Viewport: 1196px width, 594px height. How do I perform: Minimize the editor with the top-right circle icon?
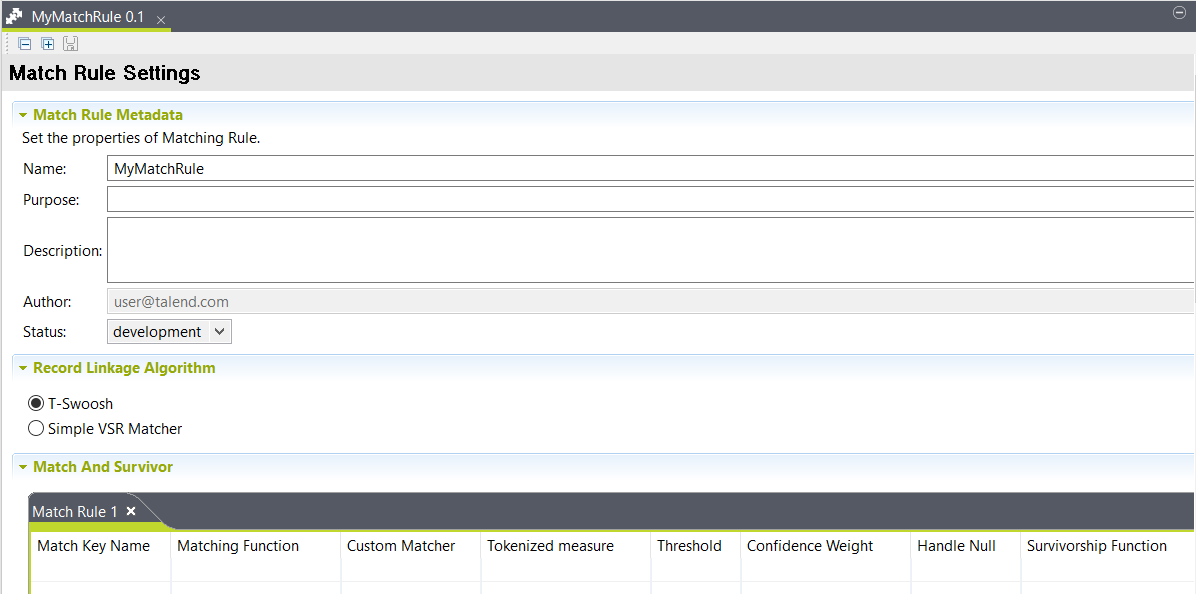pyautogui.click(x=1179, y=12)
